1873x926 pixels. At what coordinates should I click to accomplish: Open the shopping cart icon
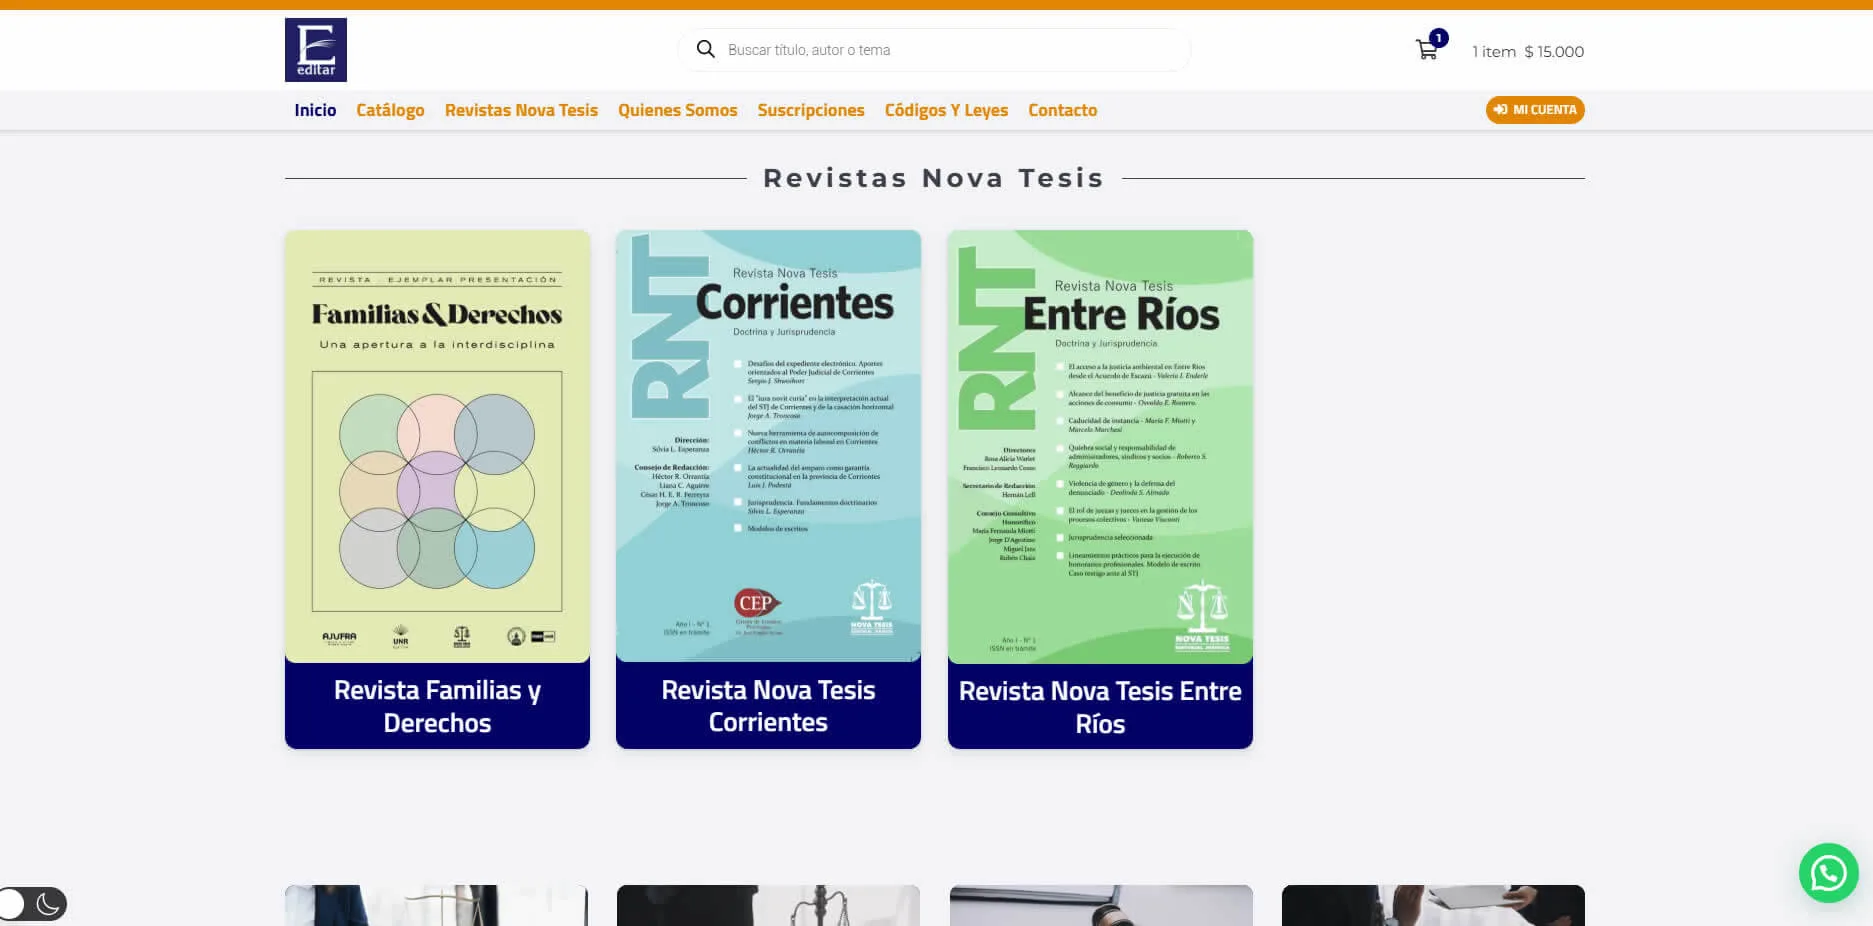point(1427,50)
